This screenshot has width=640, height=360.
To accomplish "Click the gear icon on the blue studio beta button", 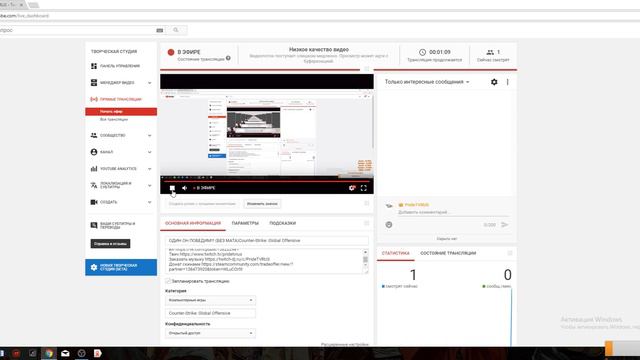I will (x=94, y=267).
